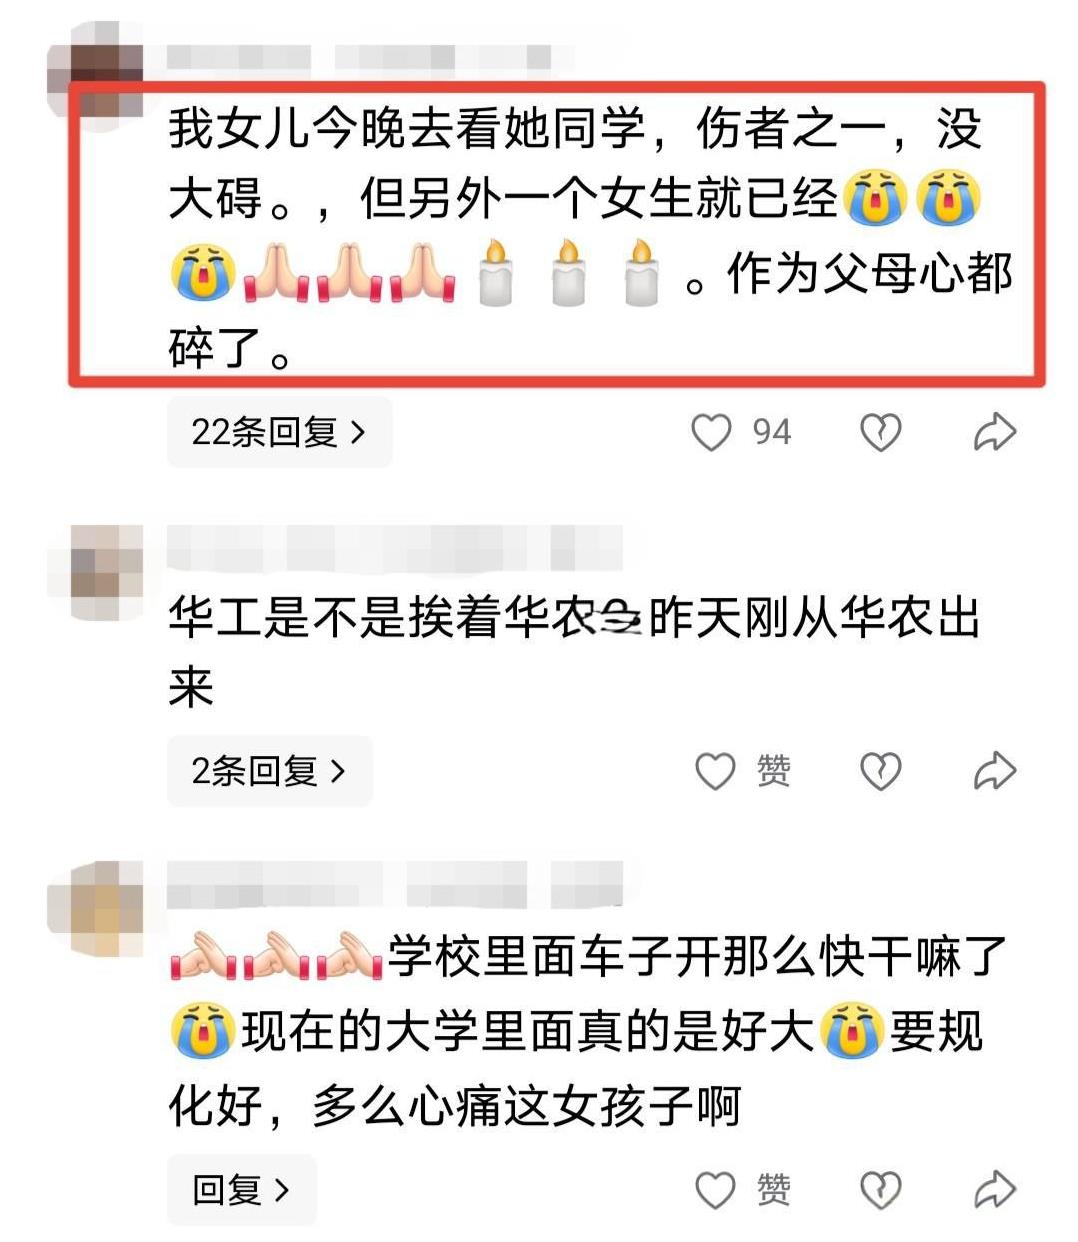
Task: Like the third comment about campus cars
Action: [x=715, y=1190]
